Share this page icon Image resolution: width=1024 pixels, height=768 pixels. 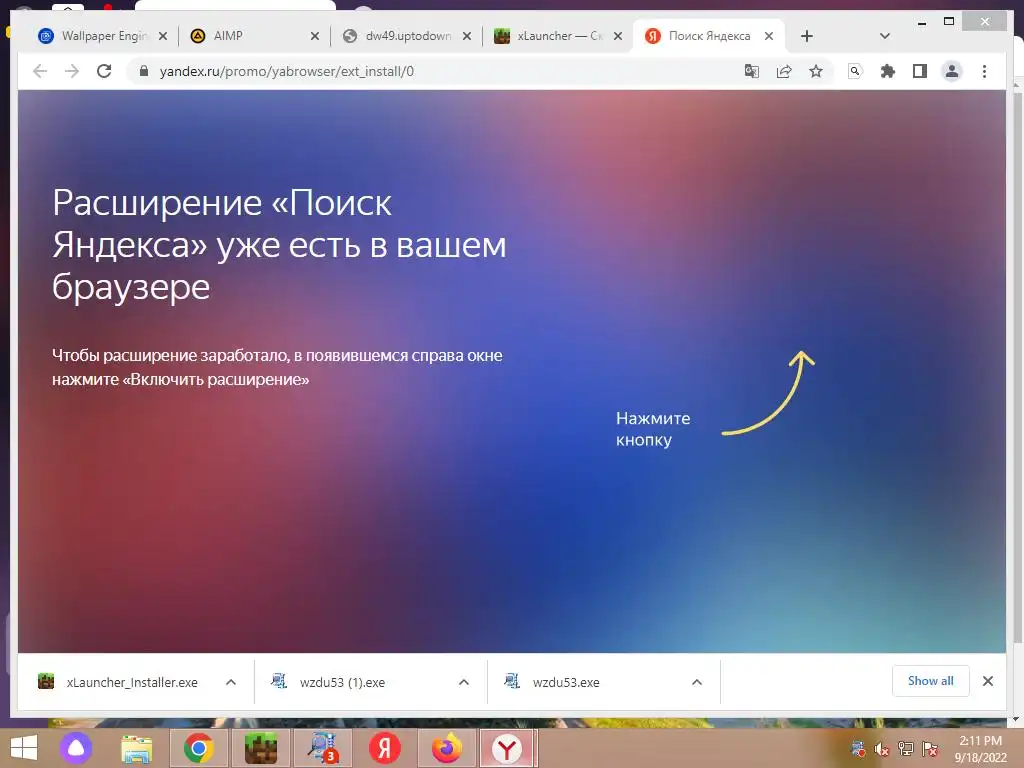[784, 71]
